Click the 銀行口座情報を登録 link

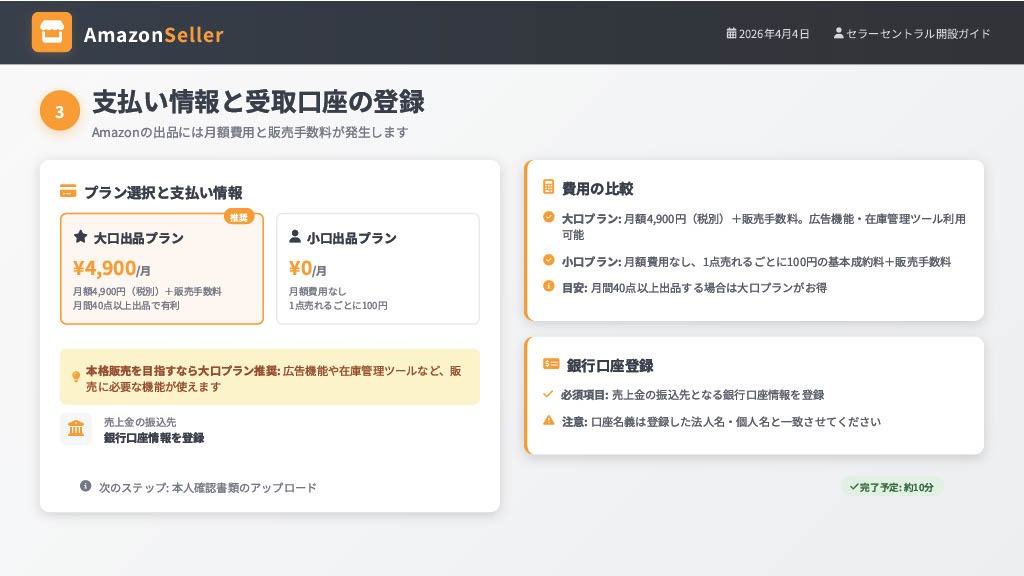[x=153, y=438]
